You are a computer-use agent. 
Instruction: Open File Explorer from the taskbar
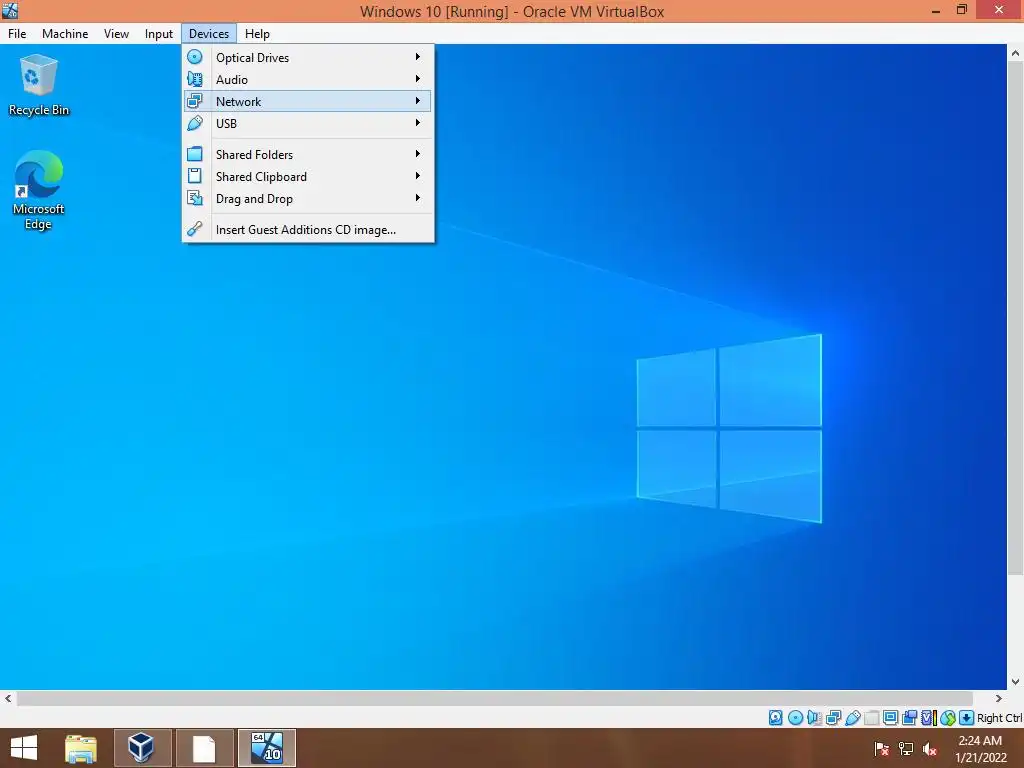pos(81,748)
